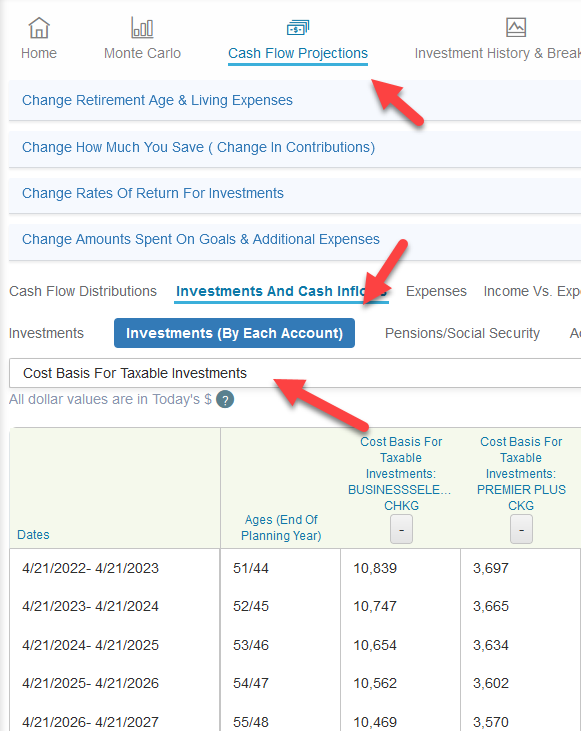The image size is (581, 731).
Task: Expand Change How Much You Save section
Action: pyautogui.click(x=295, y=147)
